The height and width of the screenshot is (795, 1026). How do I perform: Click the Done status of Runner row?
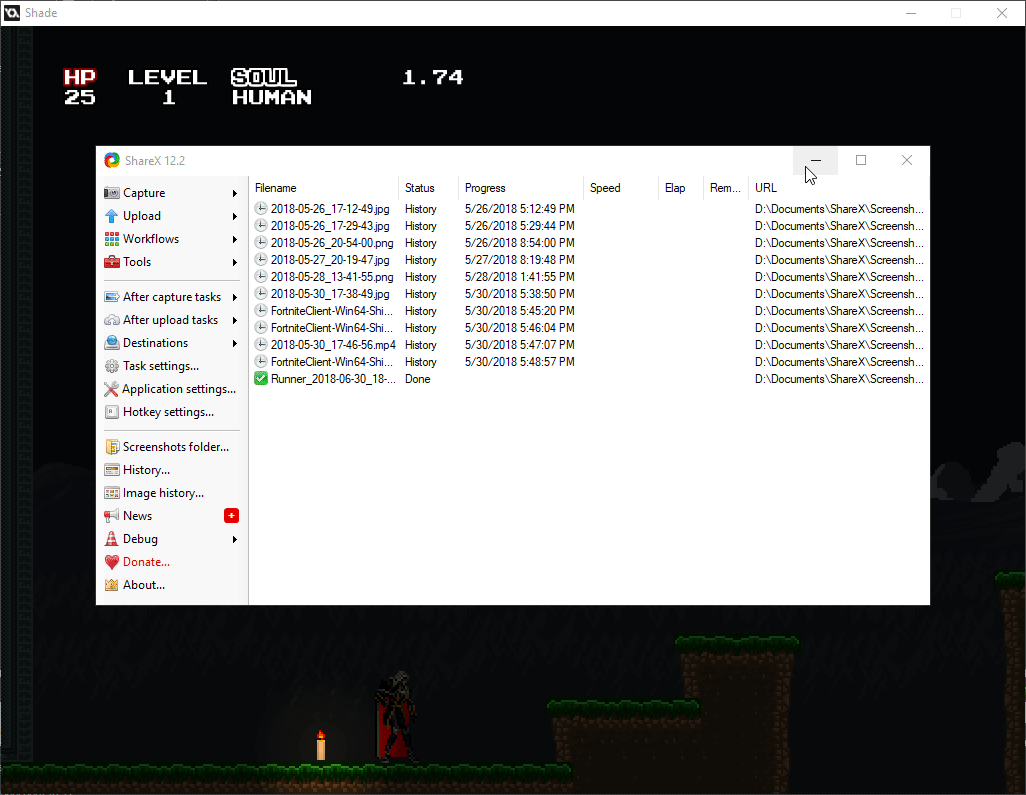pos(417,379)
